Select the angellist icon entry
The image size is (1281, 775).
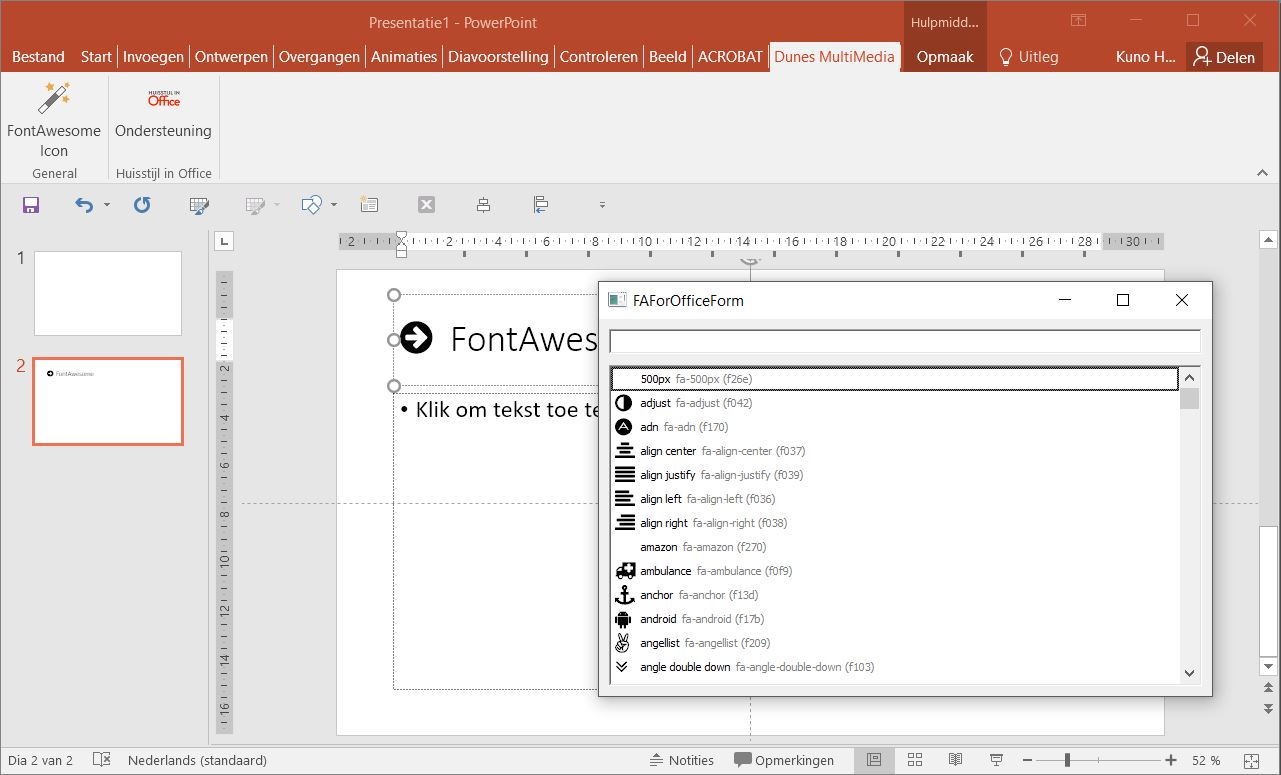coord(894,643)
